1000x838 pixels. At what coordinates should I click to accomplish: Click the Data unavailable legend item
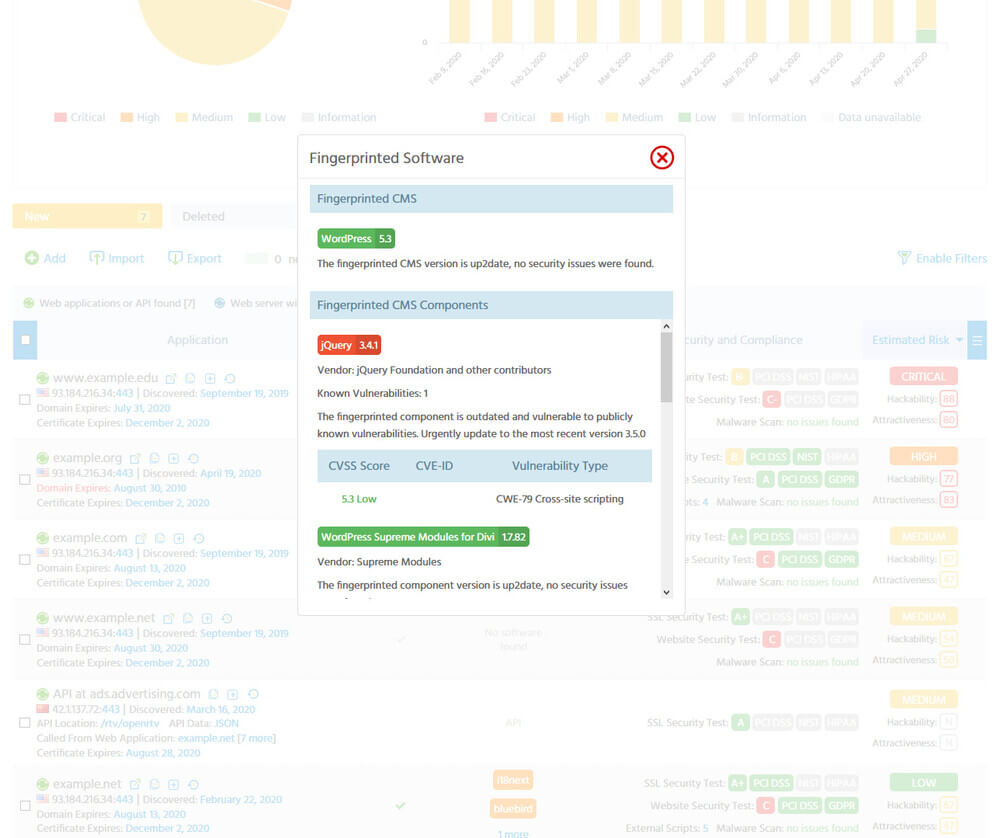[x=872, y=117]
